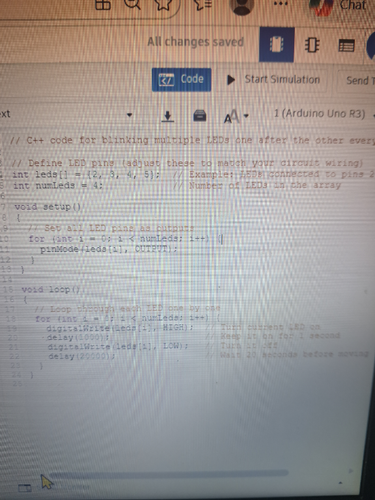Screen dimensions: 375x500
Task: Click the 'All changes saved' status text
Action: (196, 42)
